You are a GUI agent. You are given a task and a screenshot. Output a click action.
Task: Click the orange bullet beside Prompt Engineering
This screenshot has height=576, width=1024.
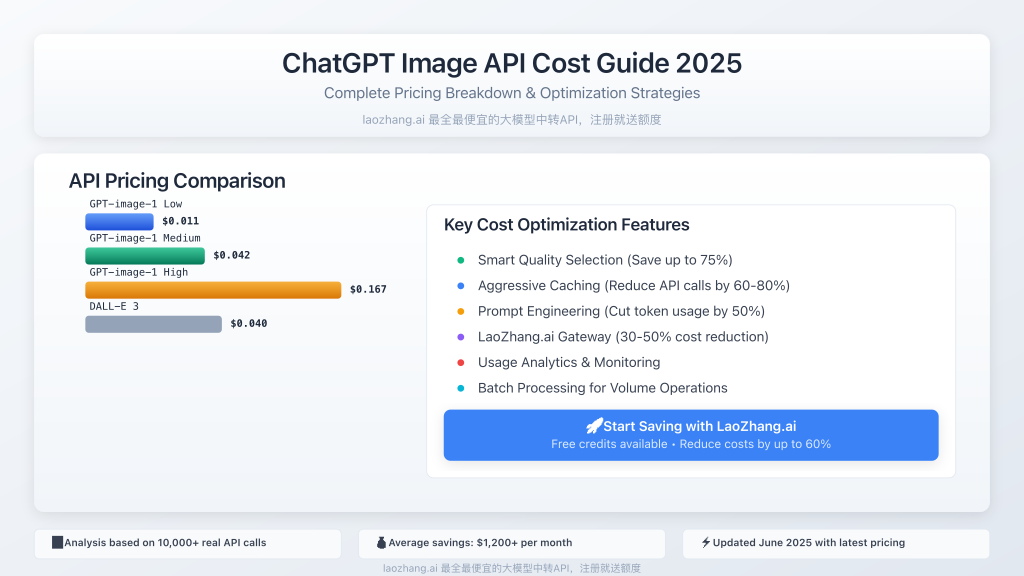point(461,312)
